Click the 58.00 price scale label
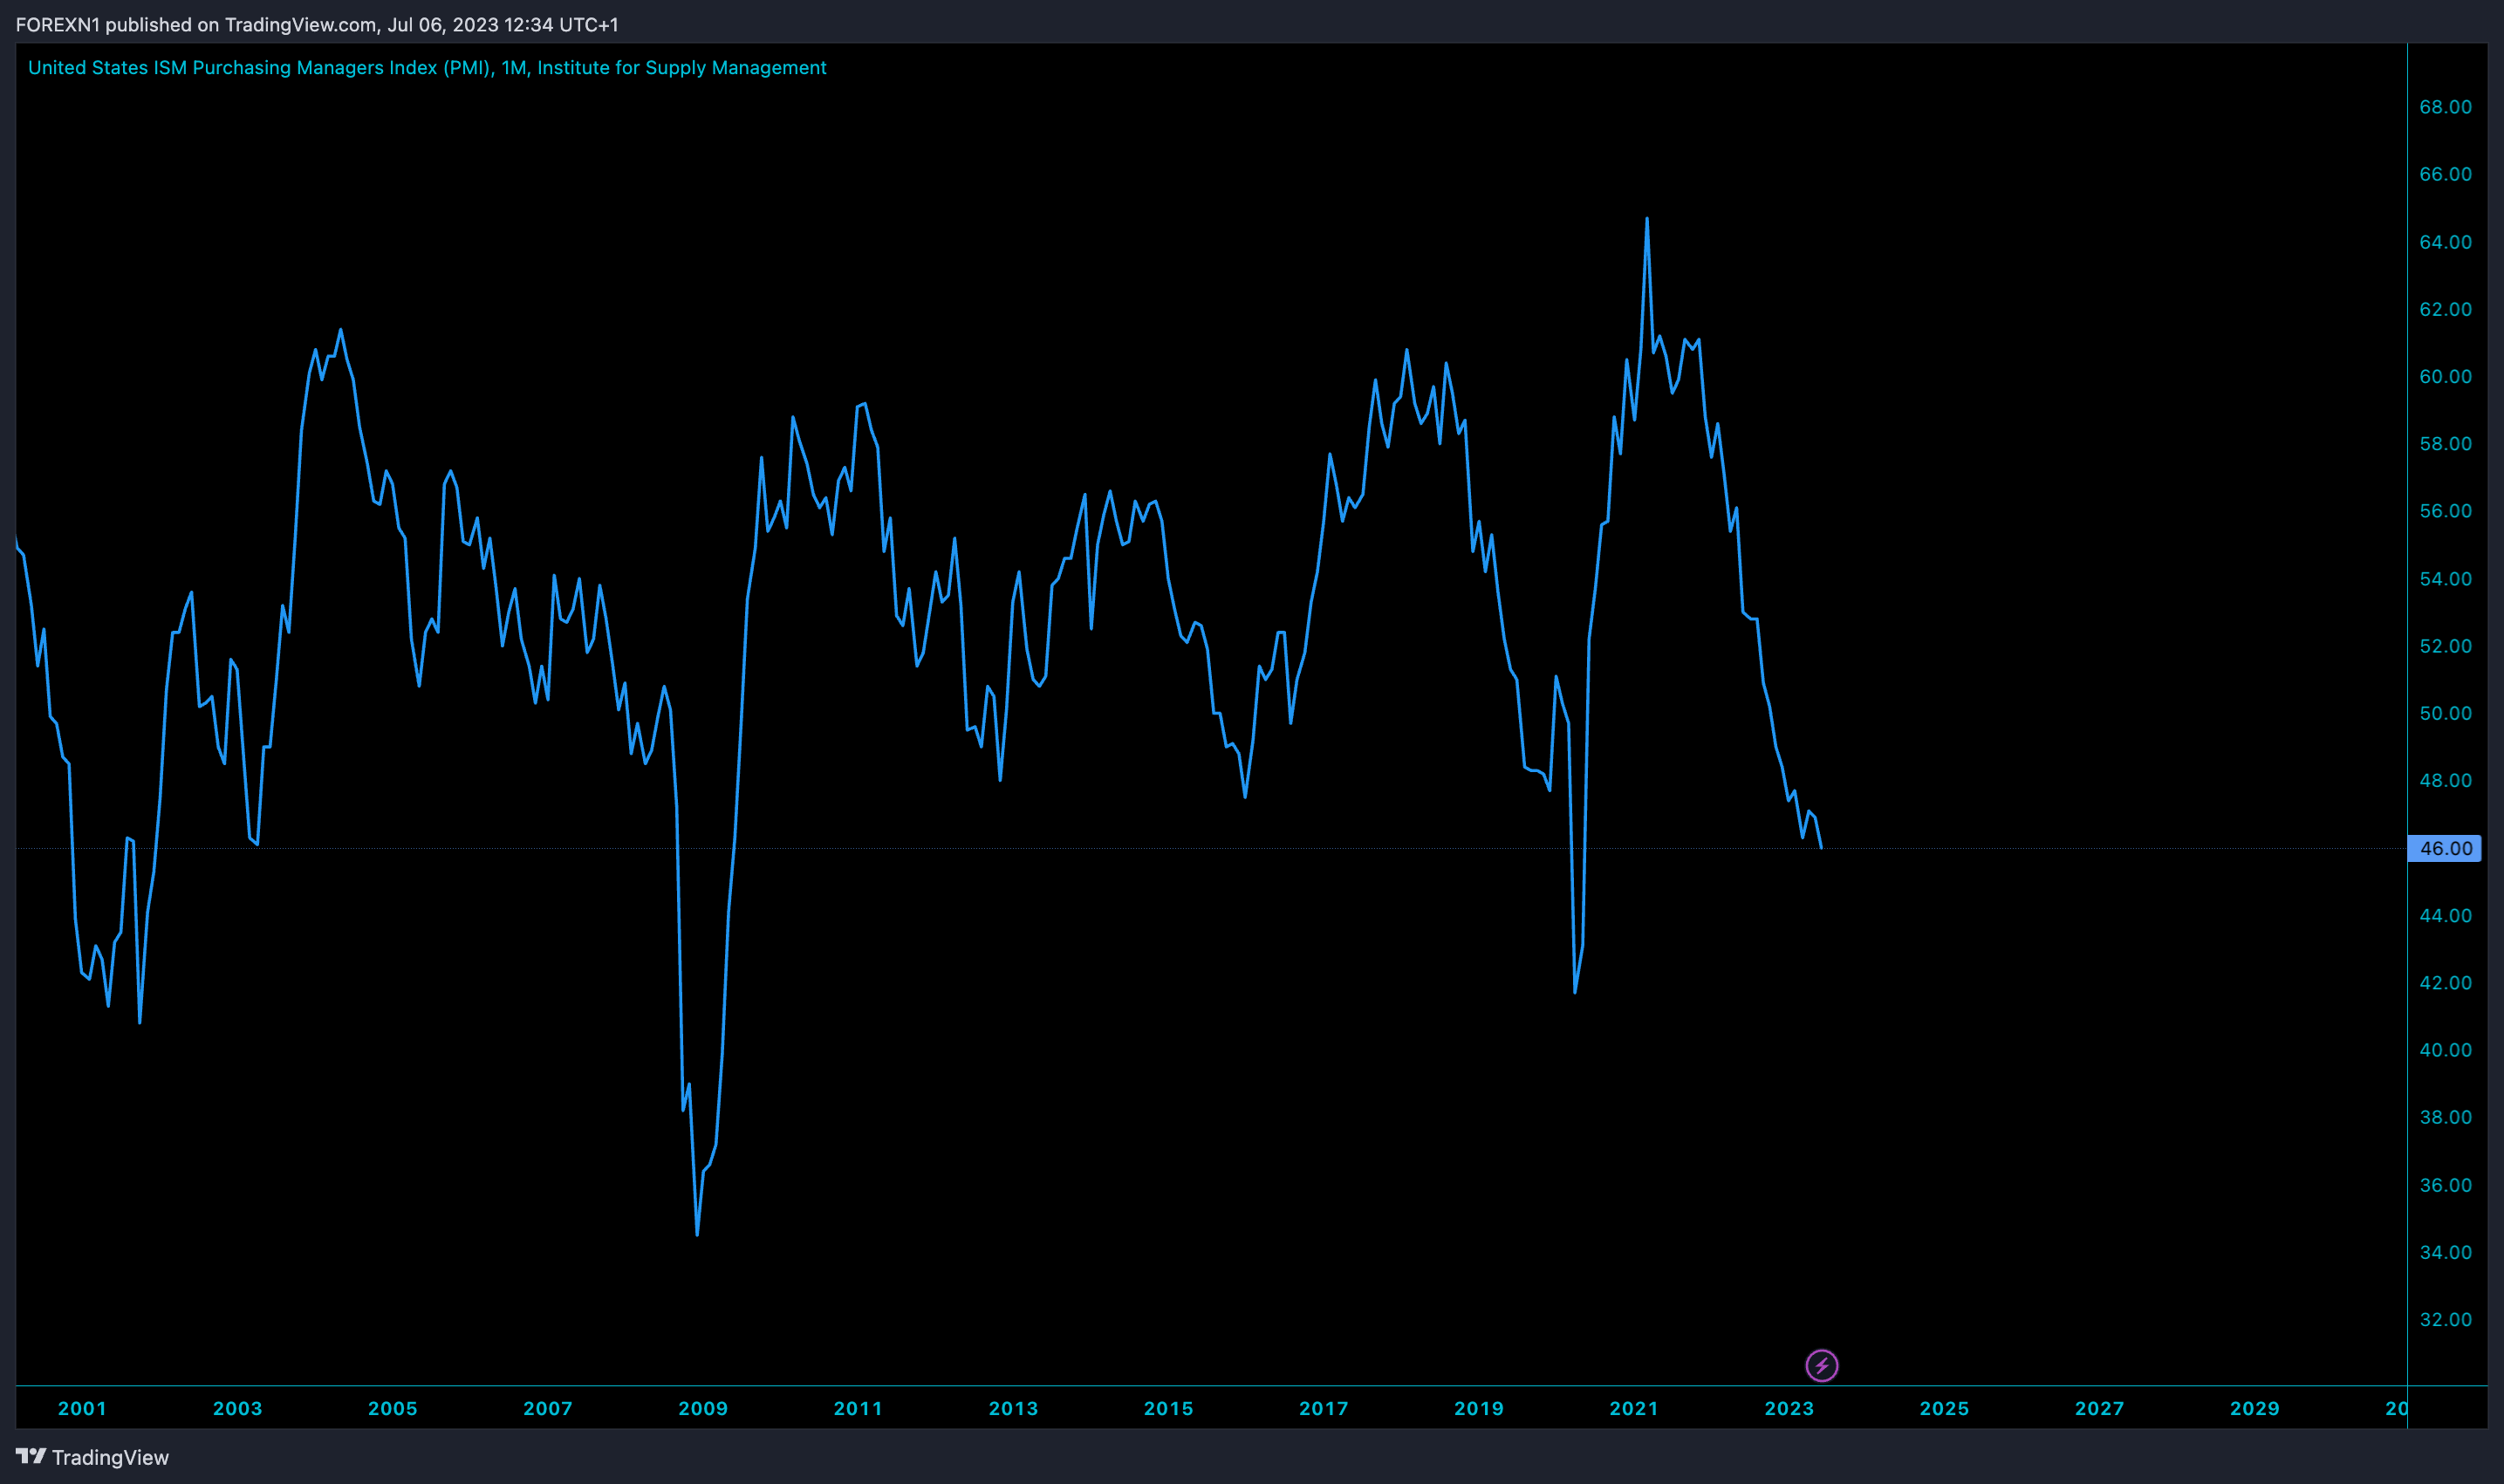This screenshot has width=2504, height=1484. (x=2445, y=443)
